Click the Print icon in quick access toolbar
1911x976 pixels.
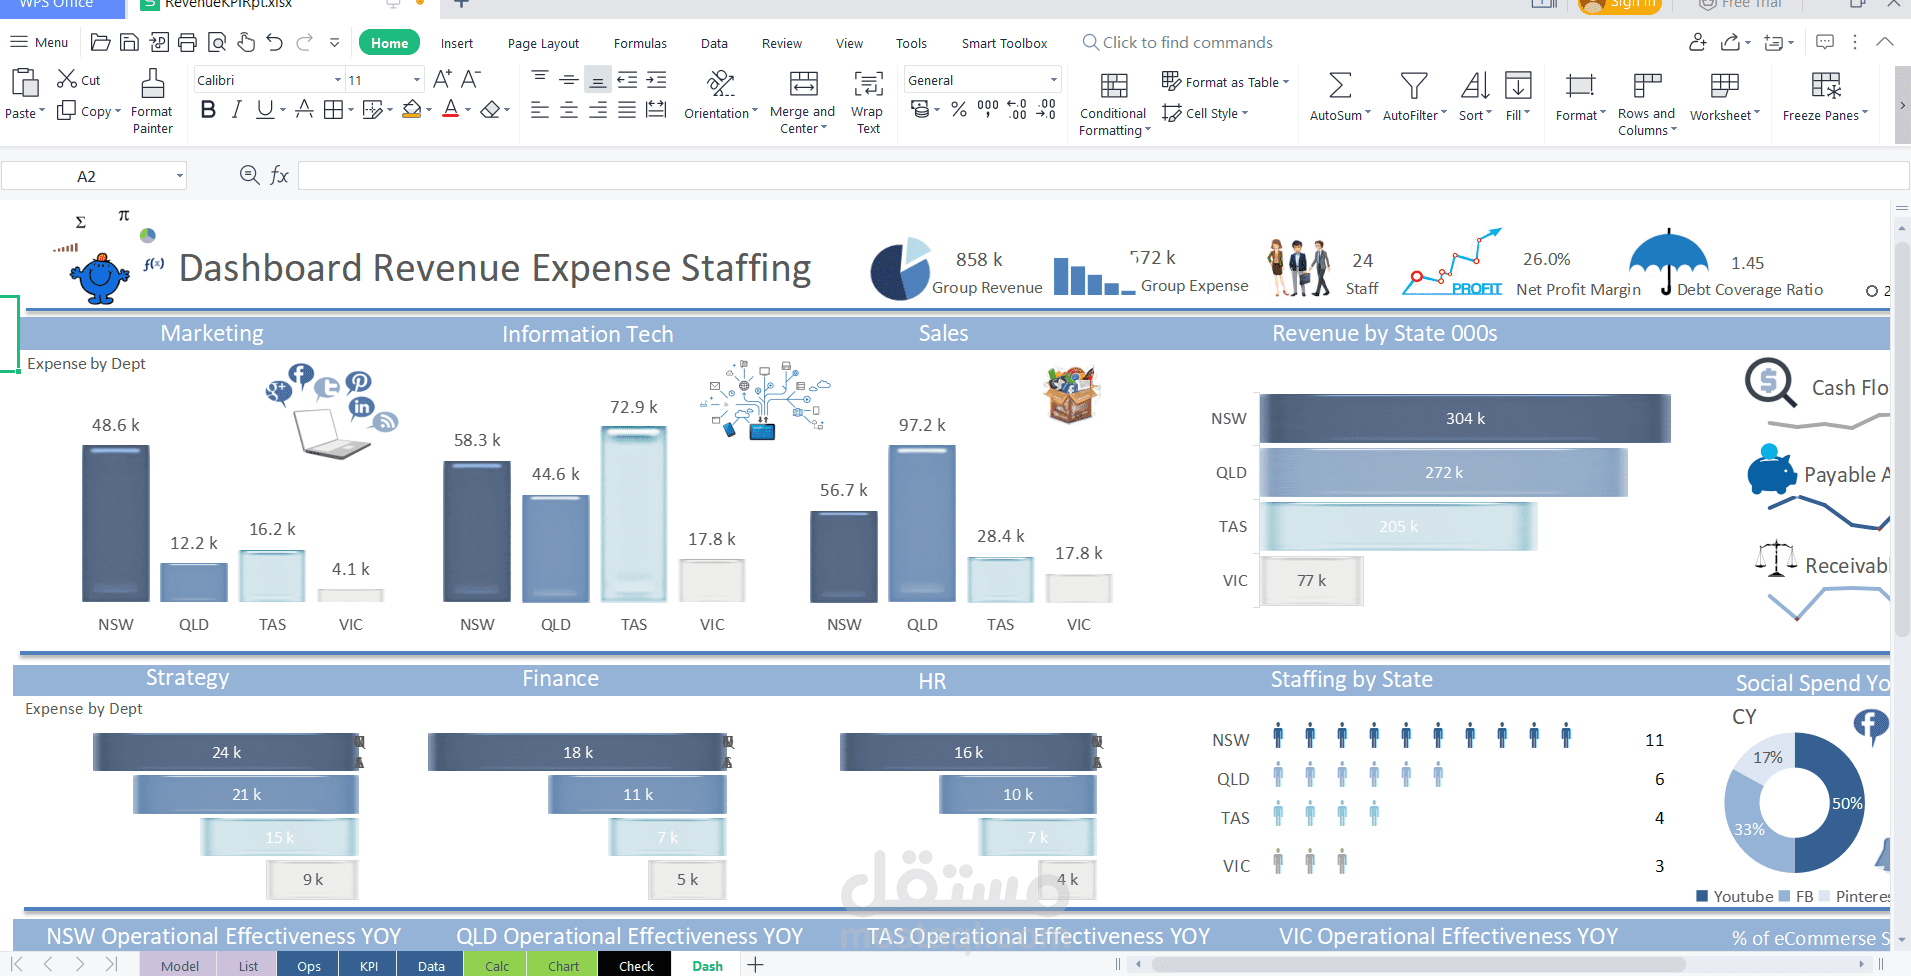pyautogui.click(x=187, y=42)
